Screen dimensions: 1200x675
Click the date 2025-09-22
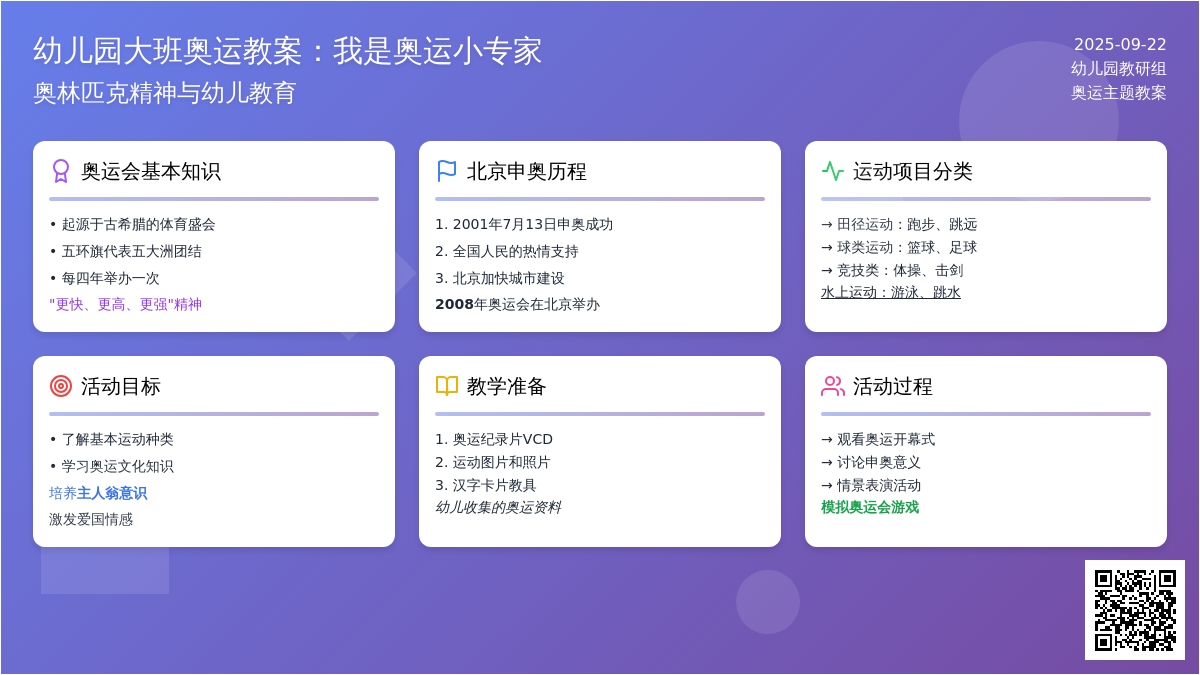(x=1120, y=44)
